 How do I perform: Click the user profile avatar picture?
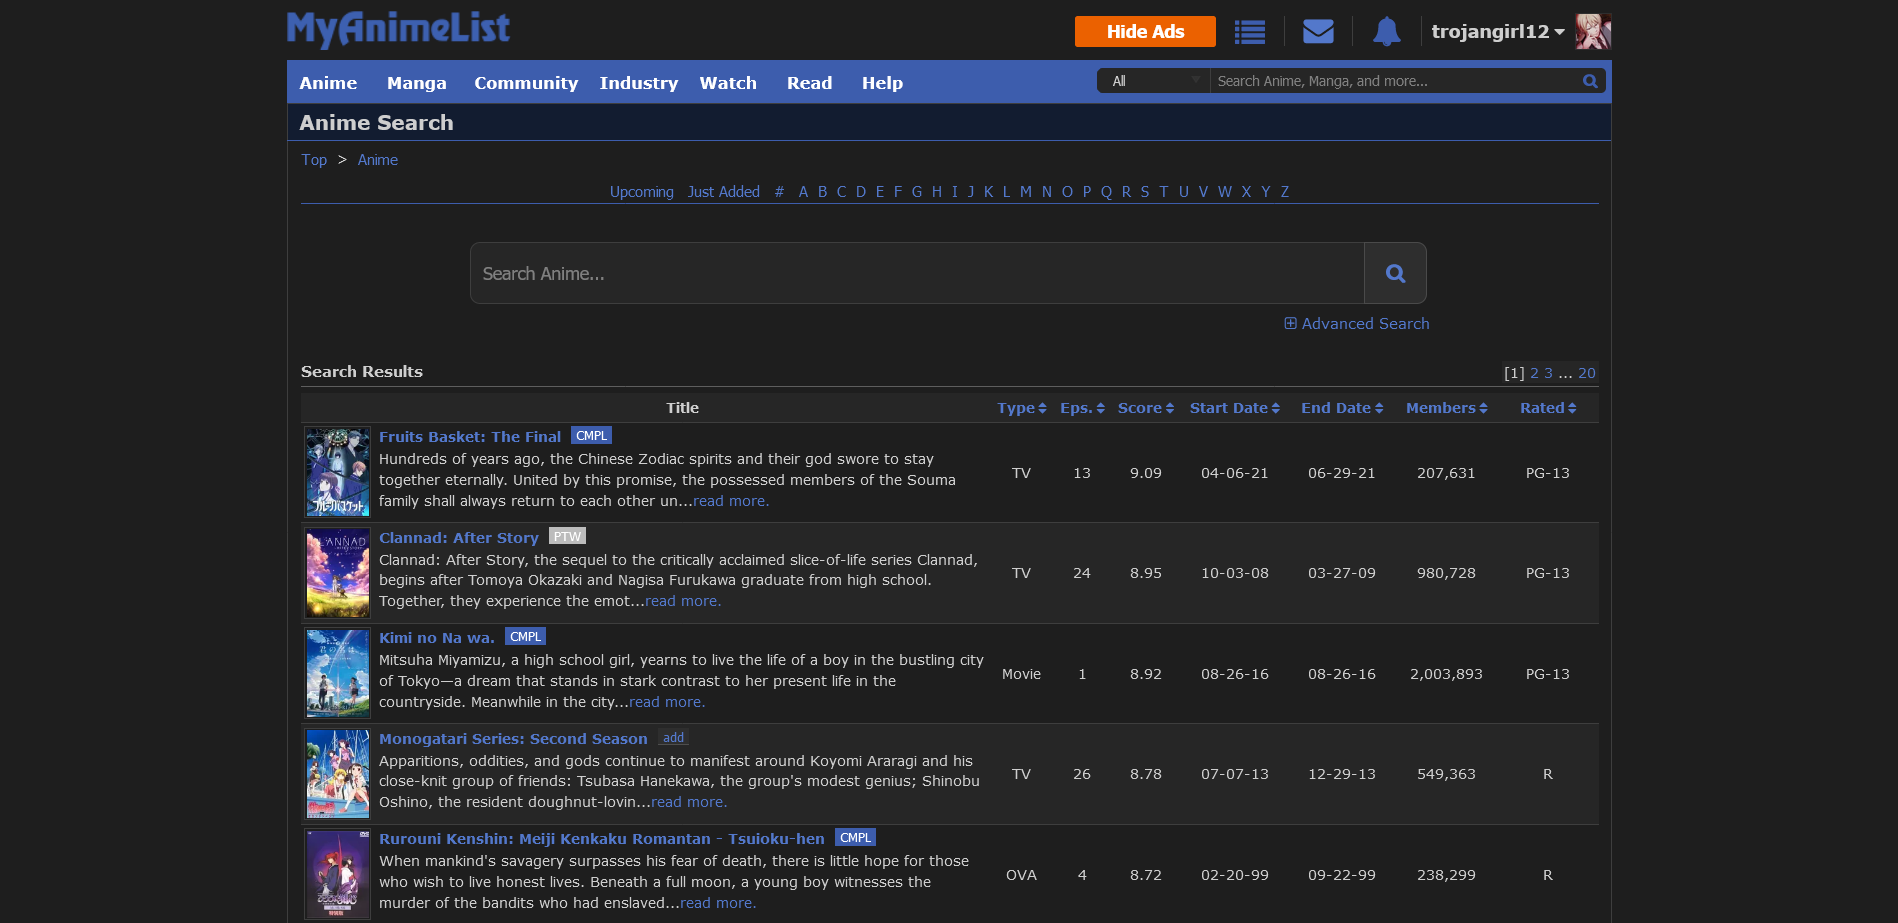click(x=1592, y=32)
